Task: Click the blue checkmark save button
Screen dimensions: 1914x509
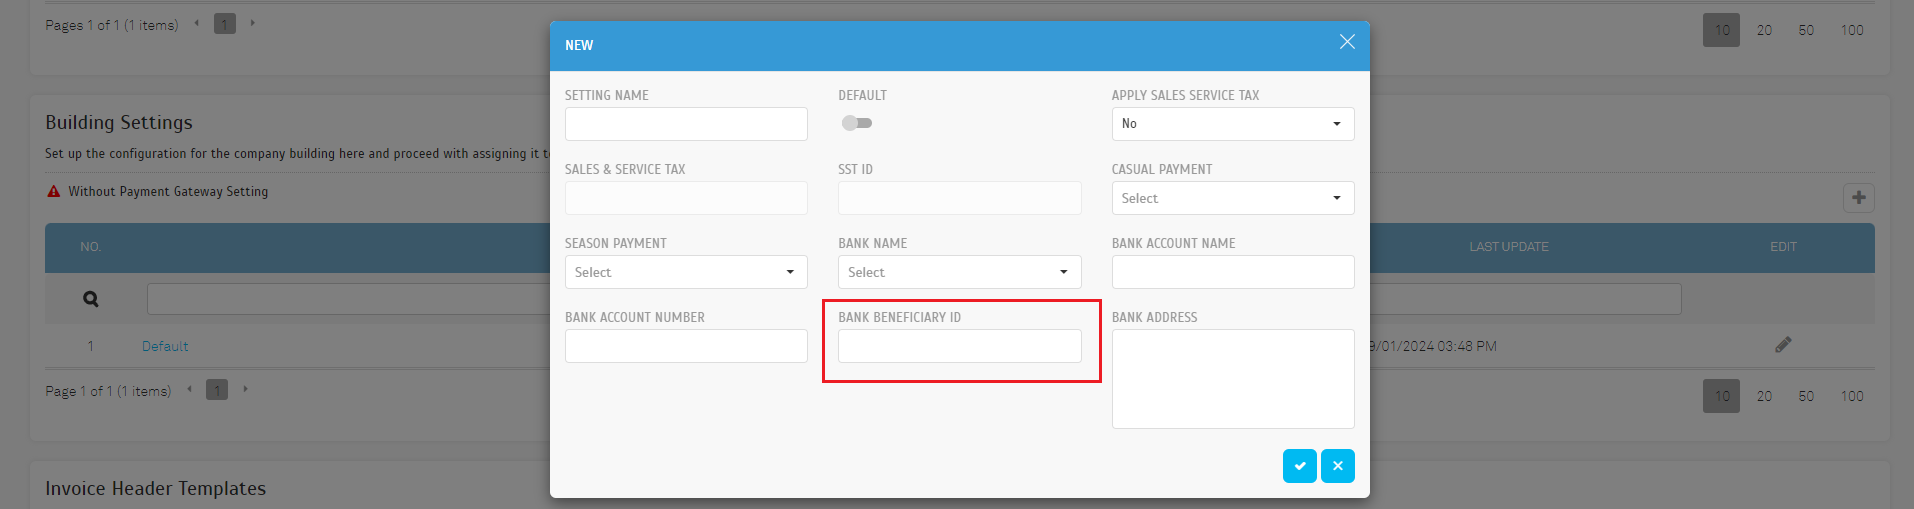Action: click(1299, 466)
